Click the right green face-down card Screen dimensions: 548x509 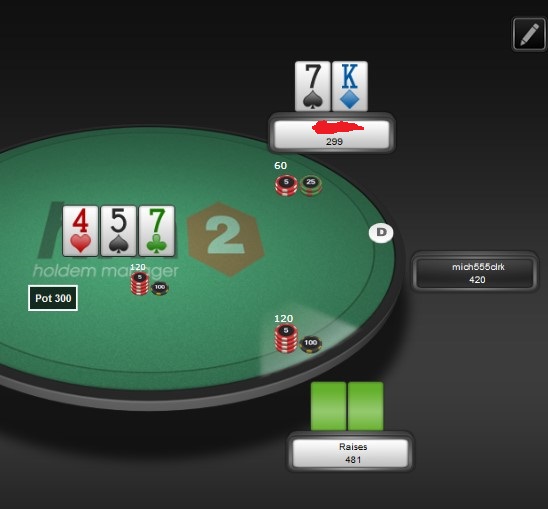(x=366, y=406)
